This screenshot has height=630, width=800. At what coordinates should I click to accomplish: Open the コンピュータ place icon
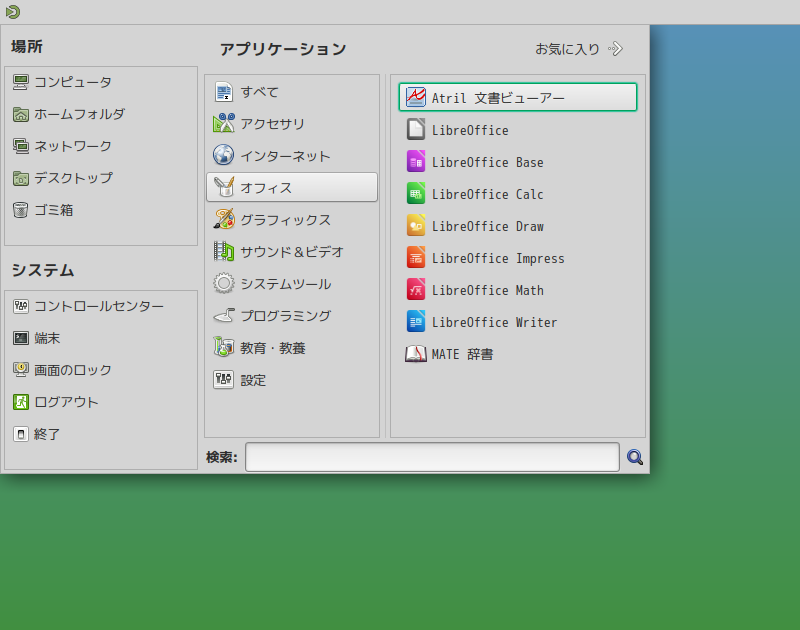(20, 82)
